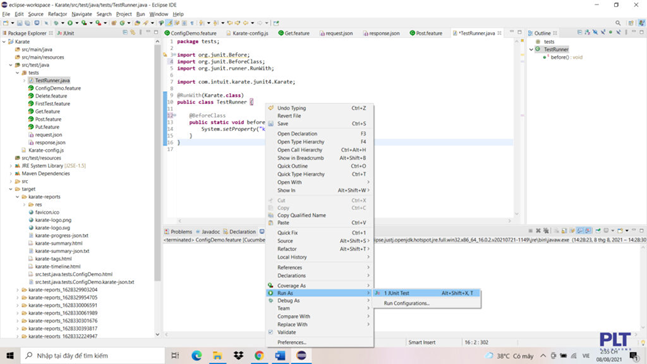Click Run Configurations... in submenu

click(x=426, y=303)
